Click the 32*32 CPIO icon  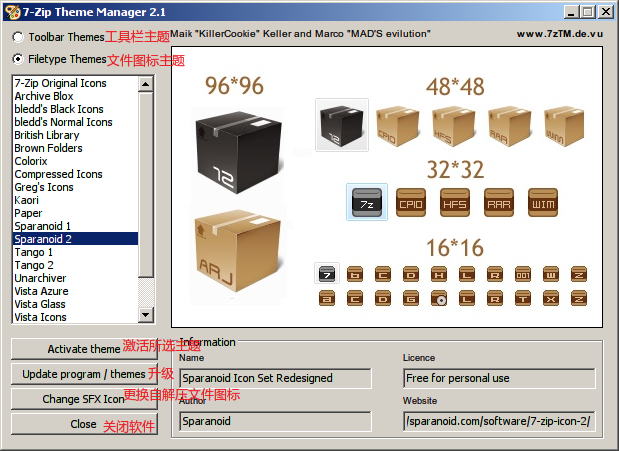tap(411, 203)
